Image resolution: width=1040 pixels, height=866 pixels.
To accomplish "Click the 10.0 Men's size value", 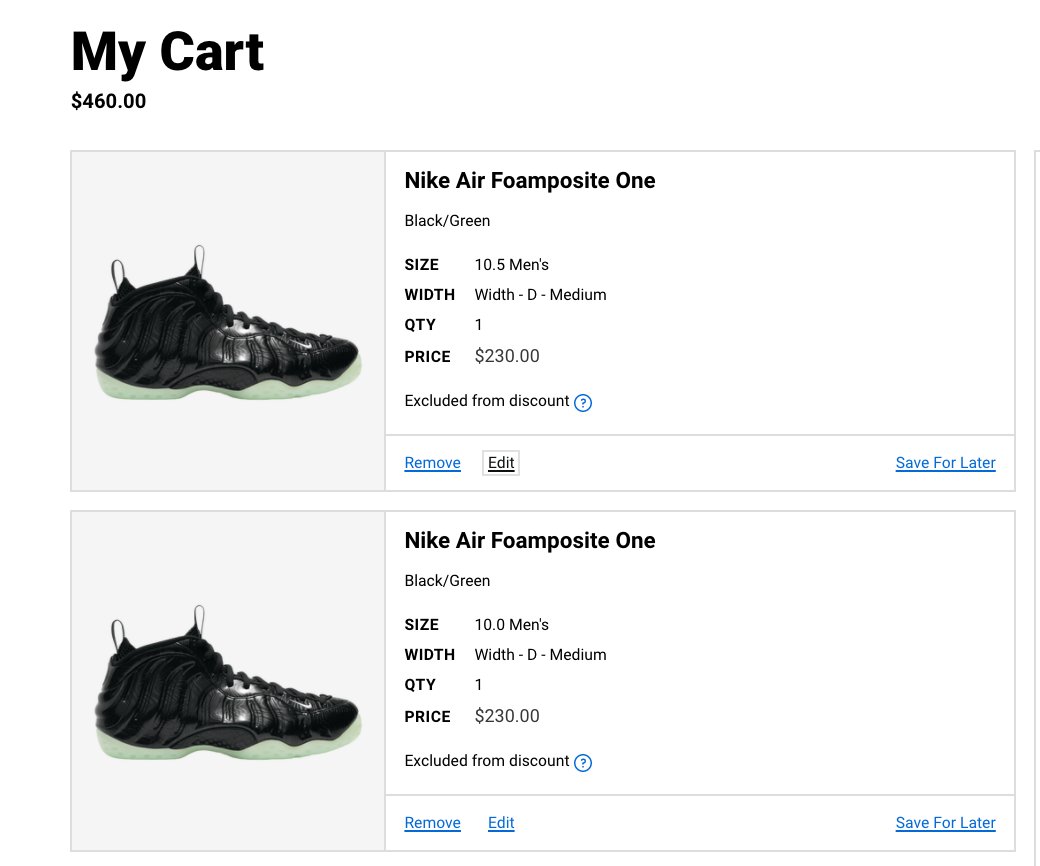I will point(512,625).
